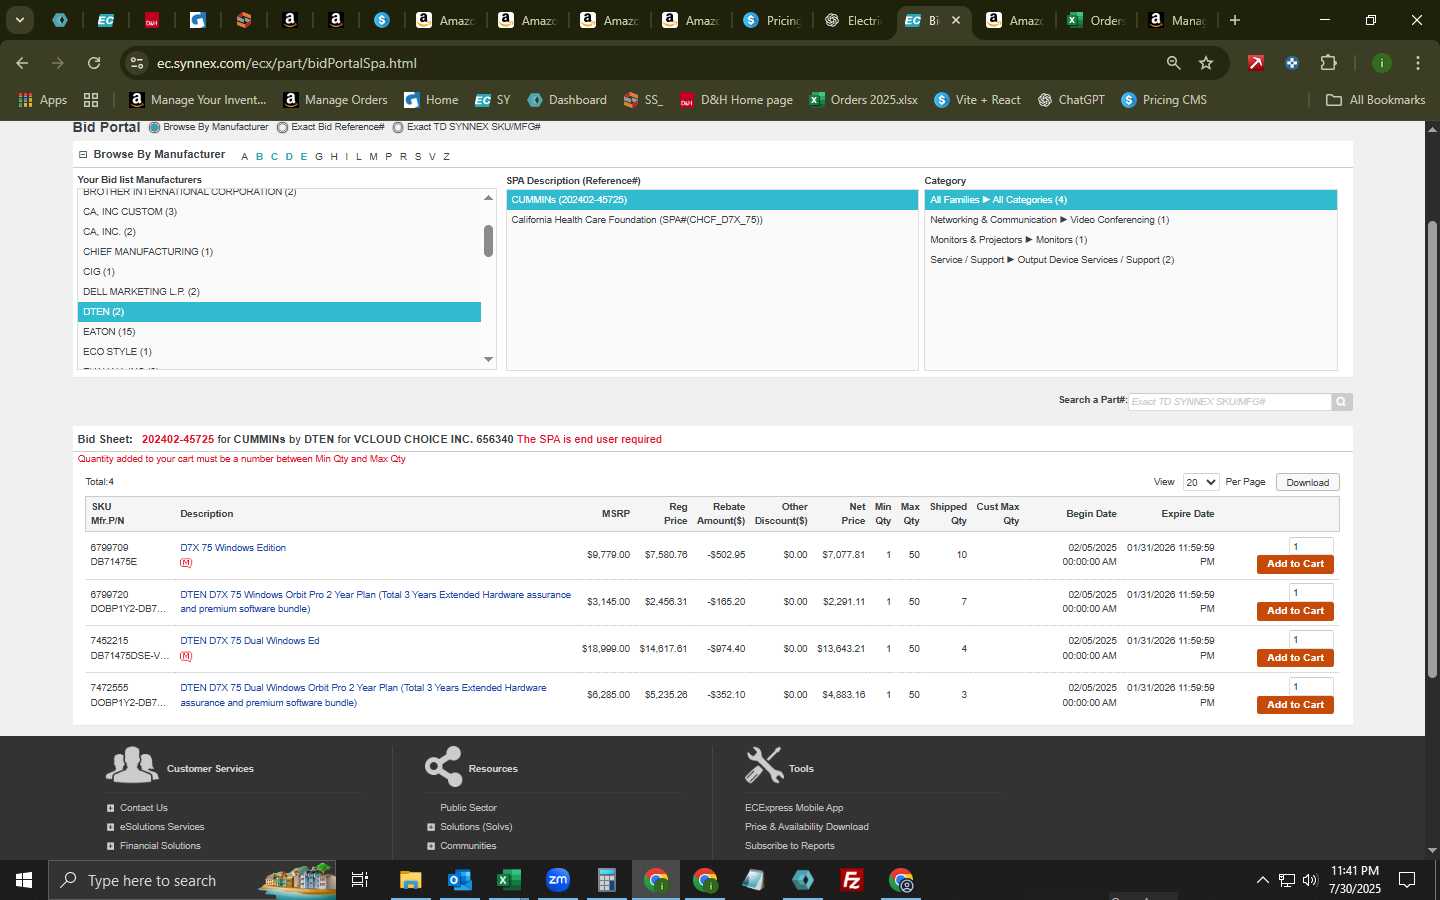Click manufacturer list scroll up arrow

(x=488, y=198)
